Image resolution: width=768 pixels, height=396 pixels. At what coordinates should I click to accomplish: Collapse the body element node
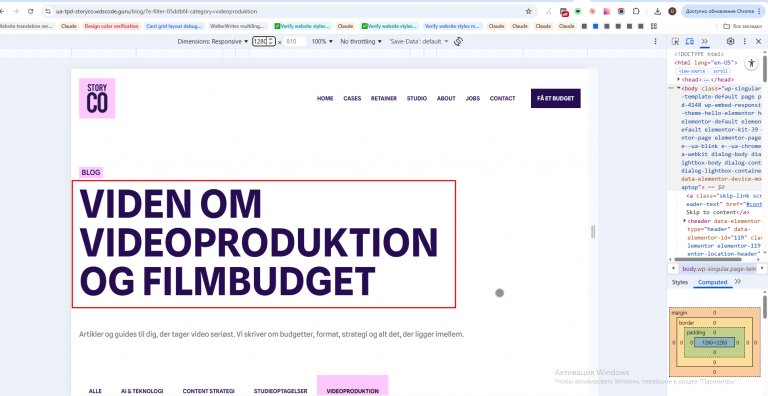click(x=678, y=88)
